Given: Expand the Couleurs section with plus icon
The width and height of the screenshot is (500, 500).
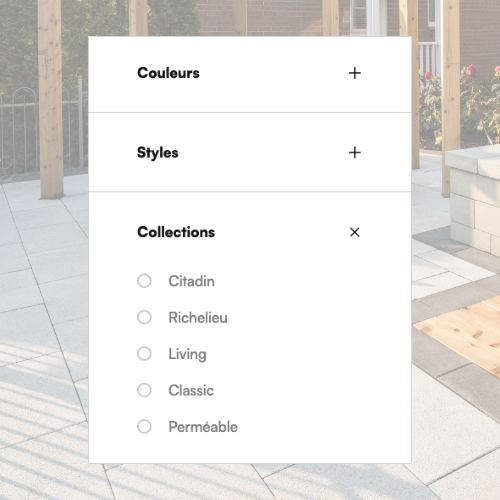Looking at the screenshot, I should (x=355, y=73).
